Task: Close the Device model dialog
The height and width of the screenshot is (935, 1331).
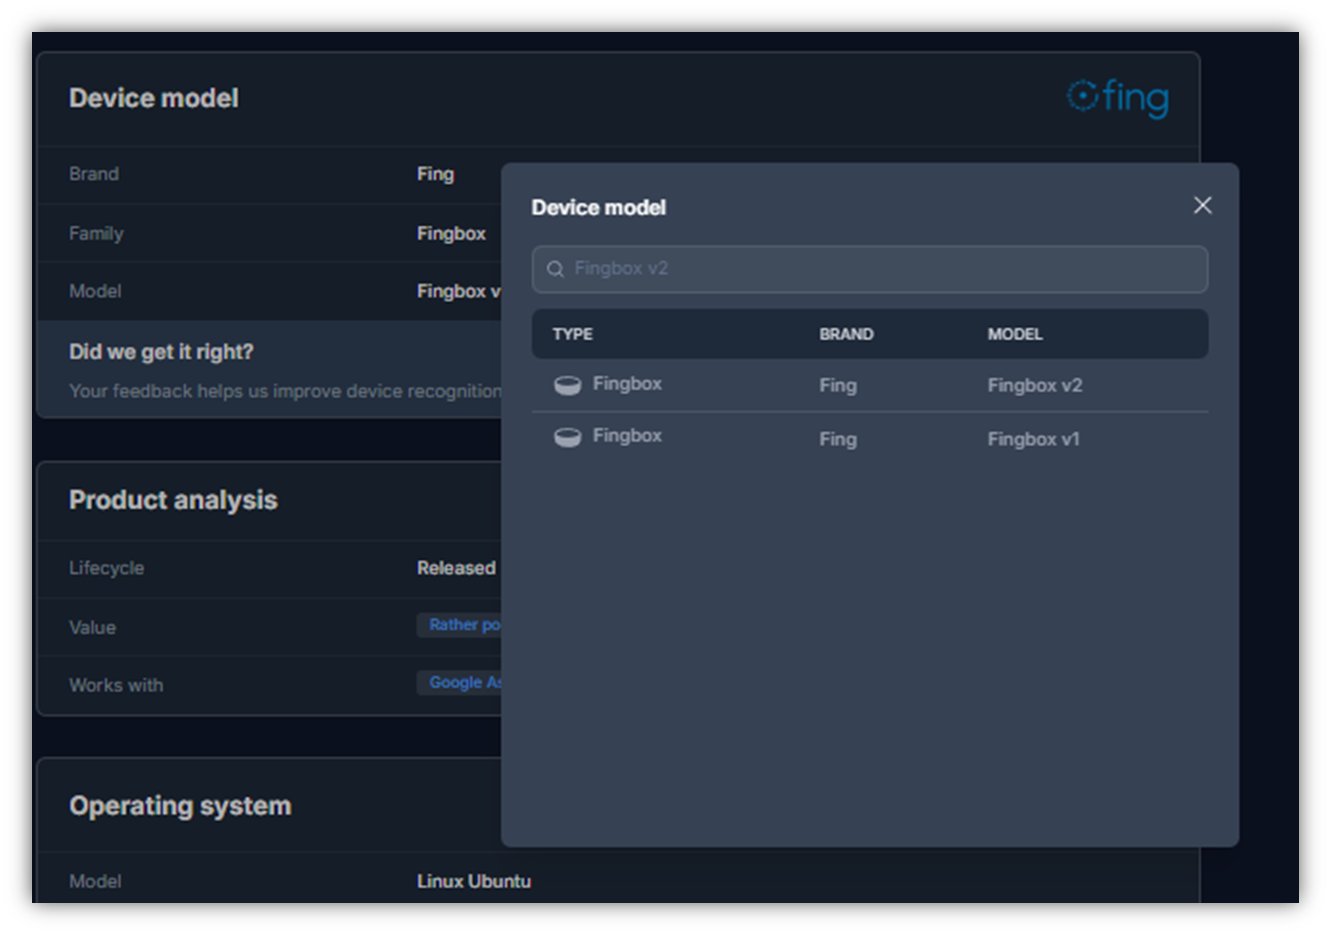Action: tap(1202, 205)
